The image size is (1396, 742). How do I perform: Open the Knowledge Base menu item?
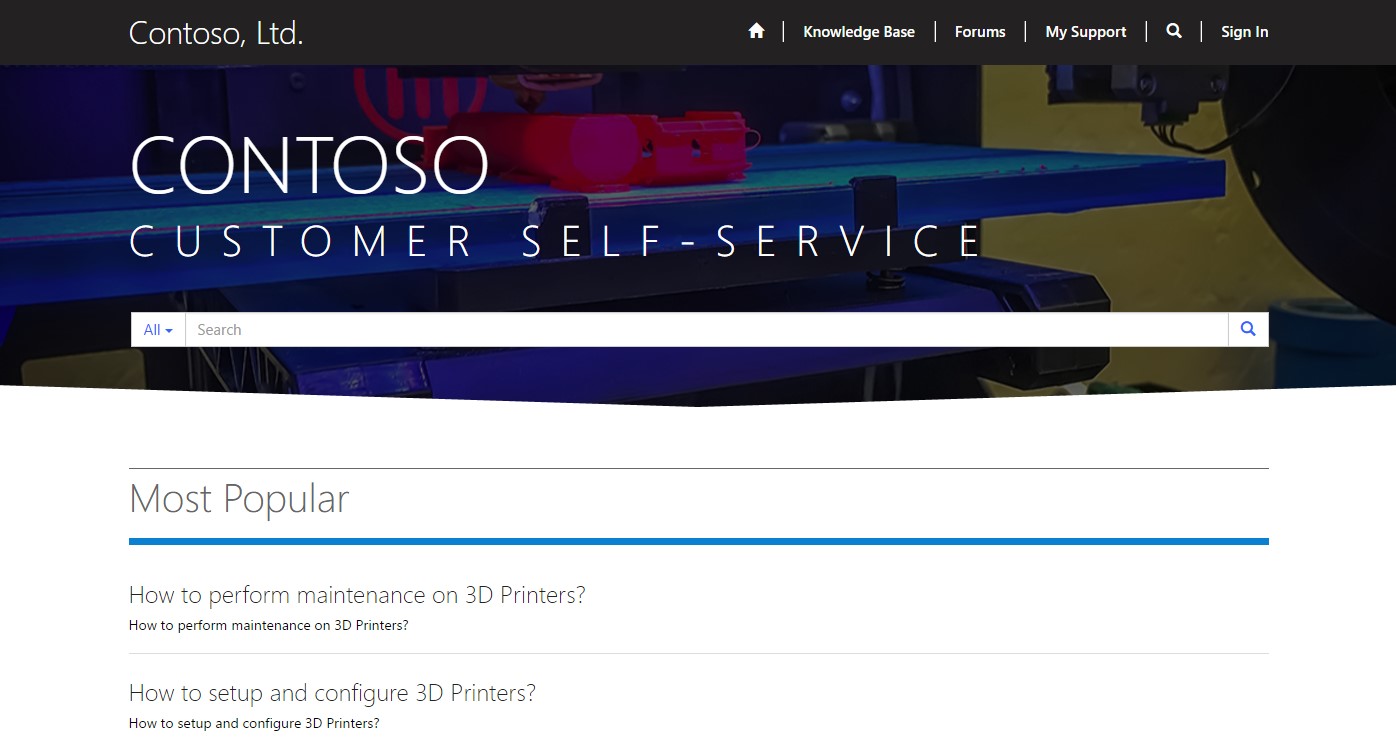pyautogui.click(x=858, y=32)
